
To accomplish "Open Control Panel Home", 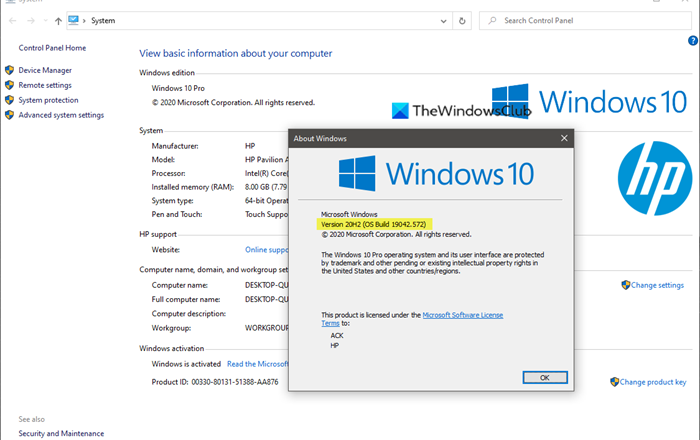I will [x=52, y=48].
